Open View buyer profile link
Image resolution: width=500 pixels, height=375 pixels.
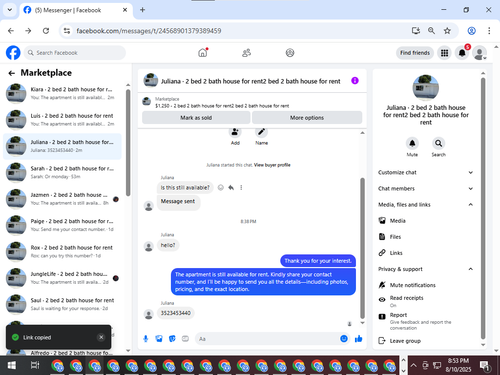point(272,165)
